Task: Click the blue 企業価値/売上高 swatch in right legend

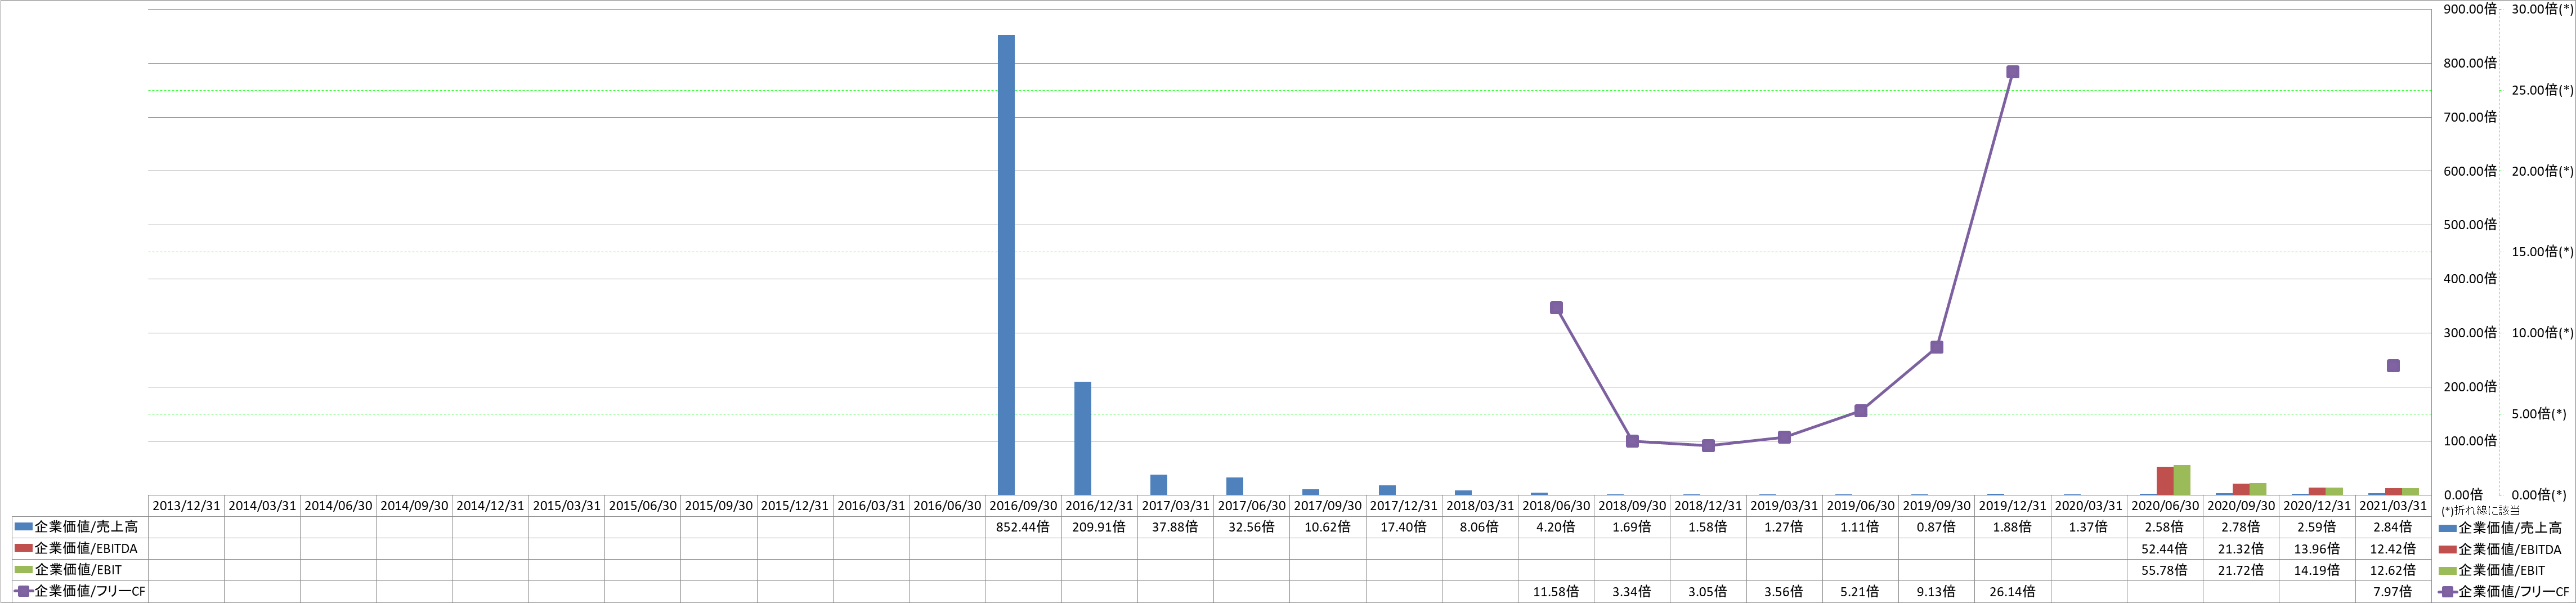Action: [x=2447, y=528]
